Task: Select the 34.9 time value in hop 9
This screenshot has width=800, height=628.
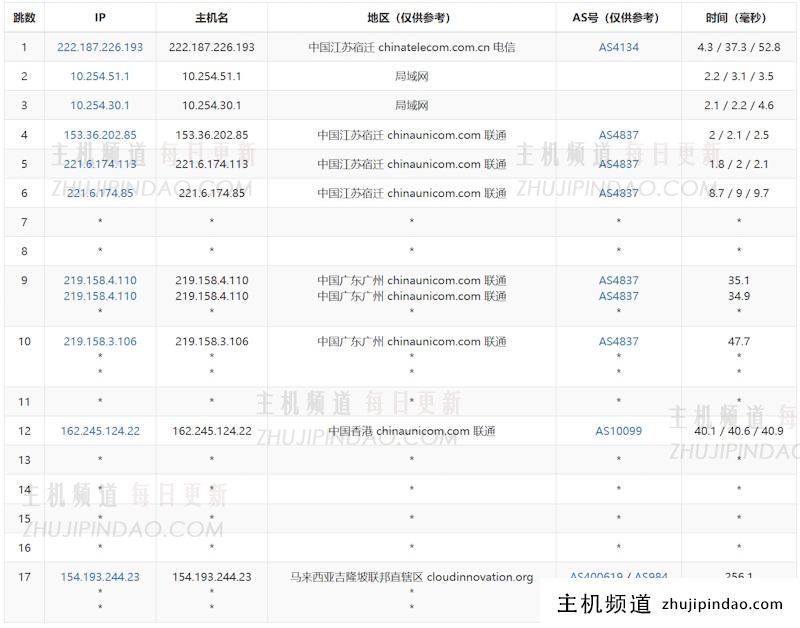Action: point(739,296)
